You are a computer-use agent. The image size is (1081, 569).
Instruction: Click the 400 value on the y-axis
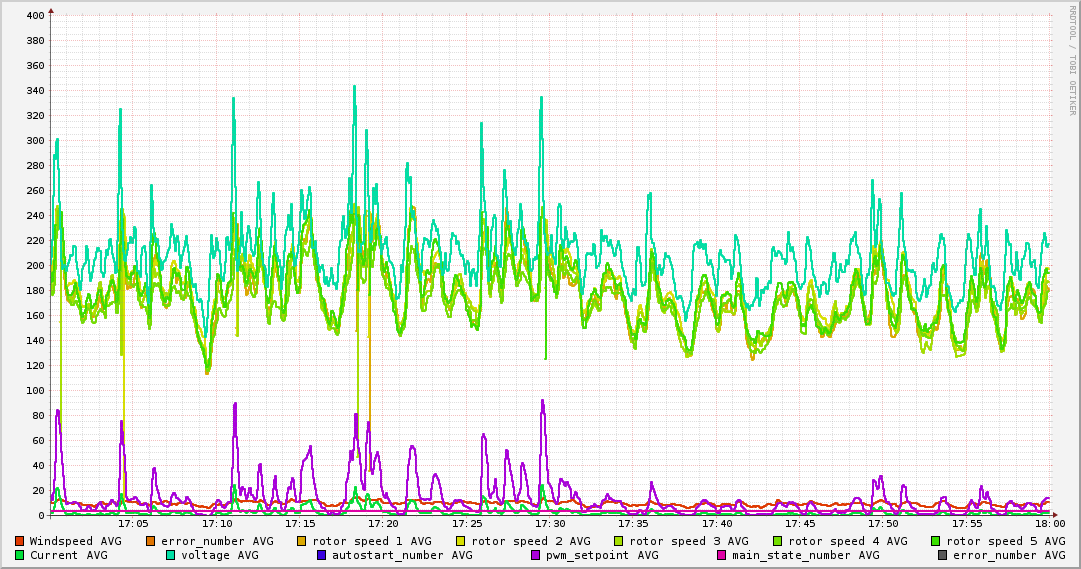coord(33,16)
